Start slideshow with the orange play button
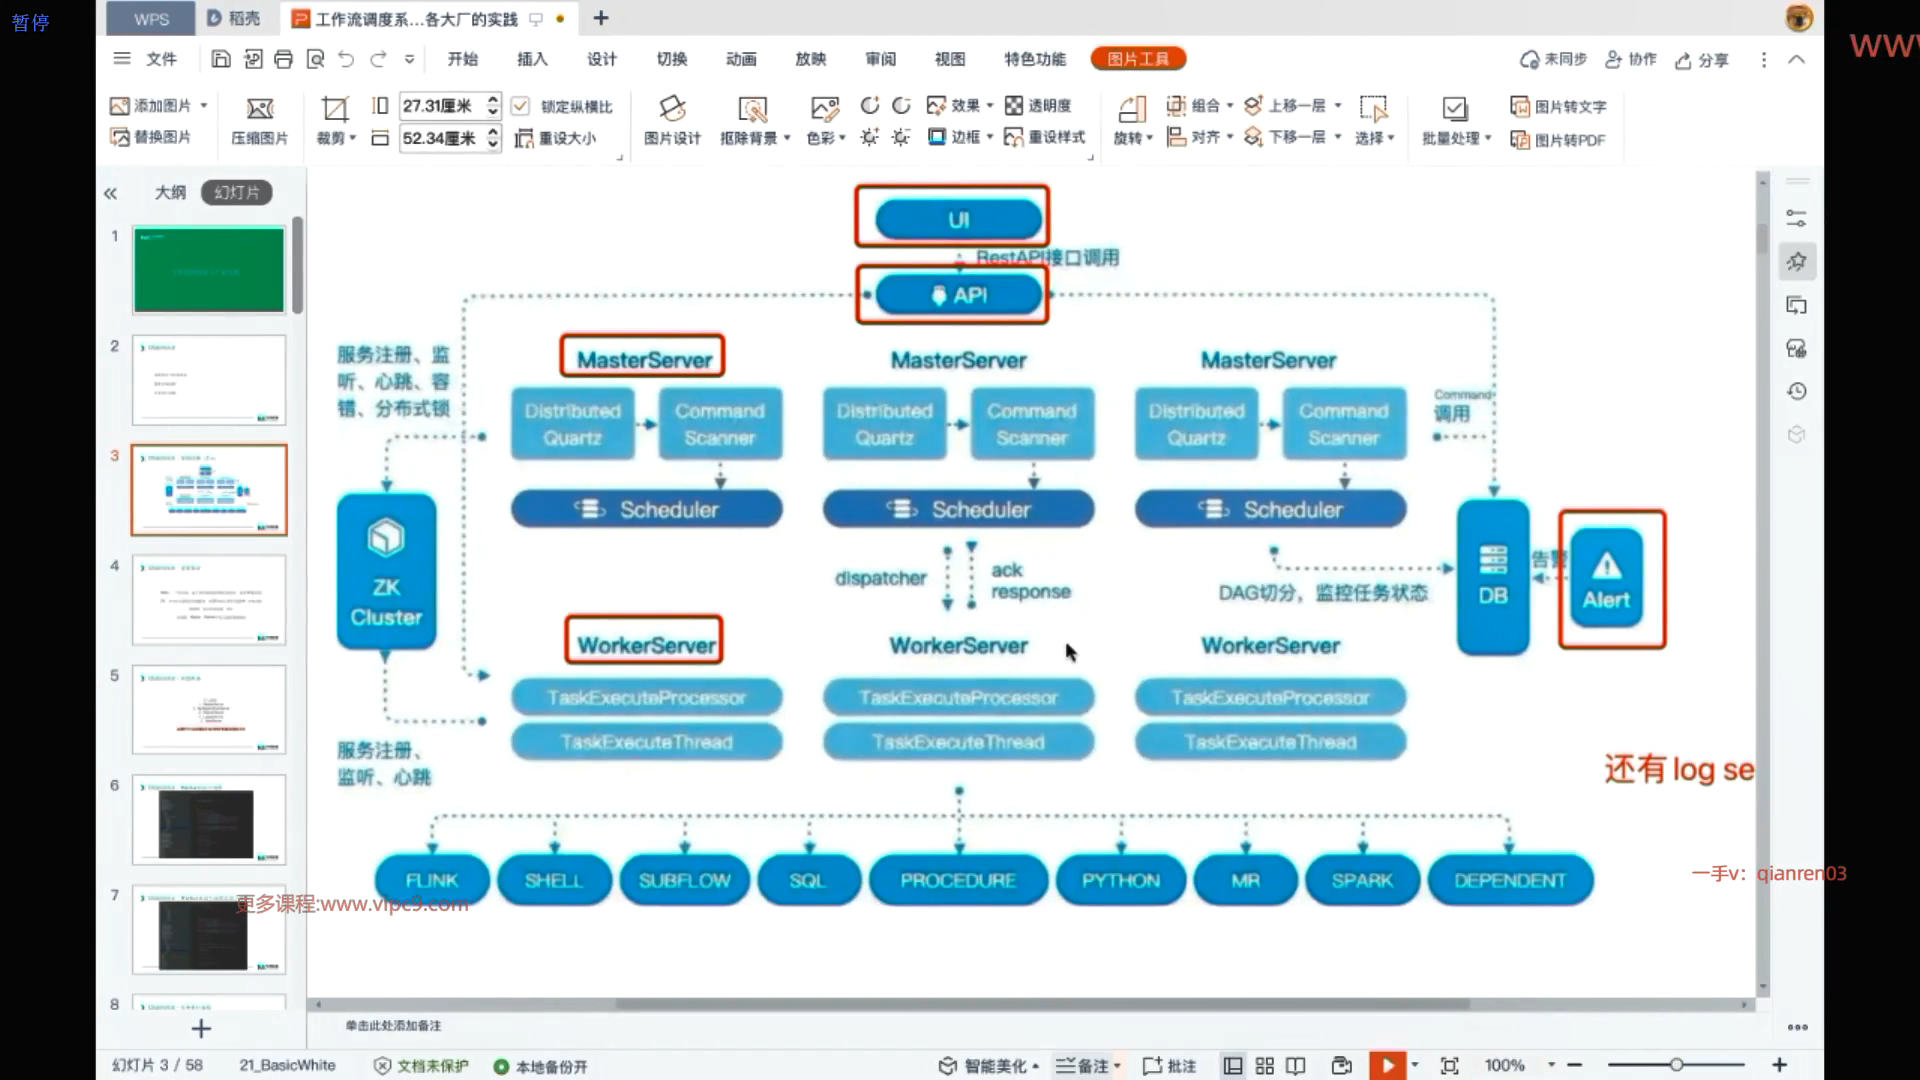Image resolution: width=1920 pixels, height=1080 pixels. [1387, 1066]
